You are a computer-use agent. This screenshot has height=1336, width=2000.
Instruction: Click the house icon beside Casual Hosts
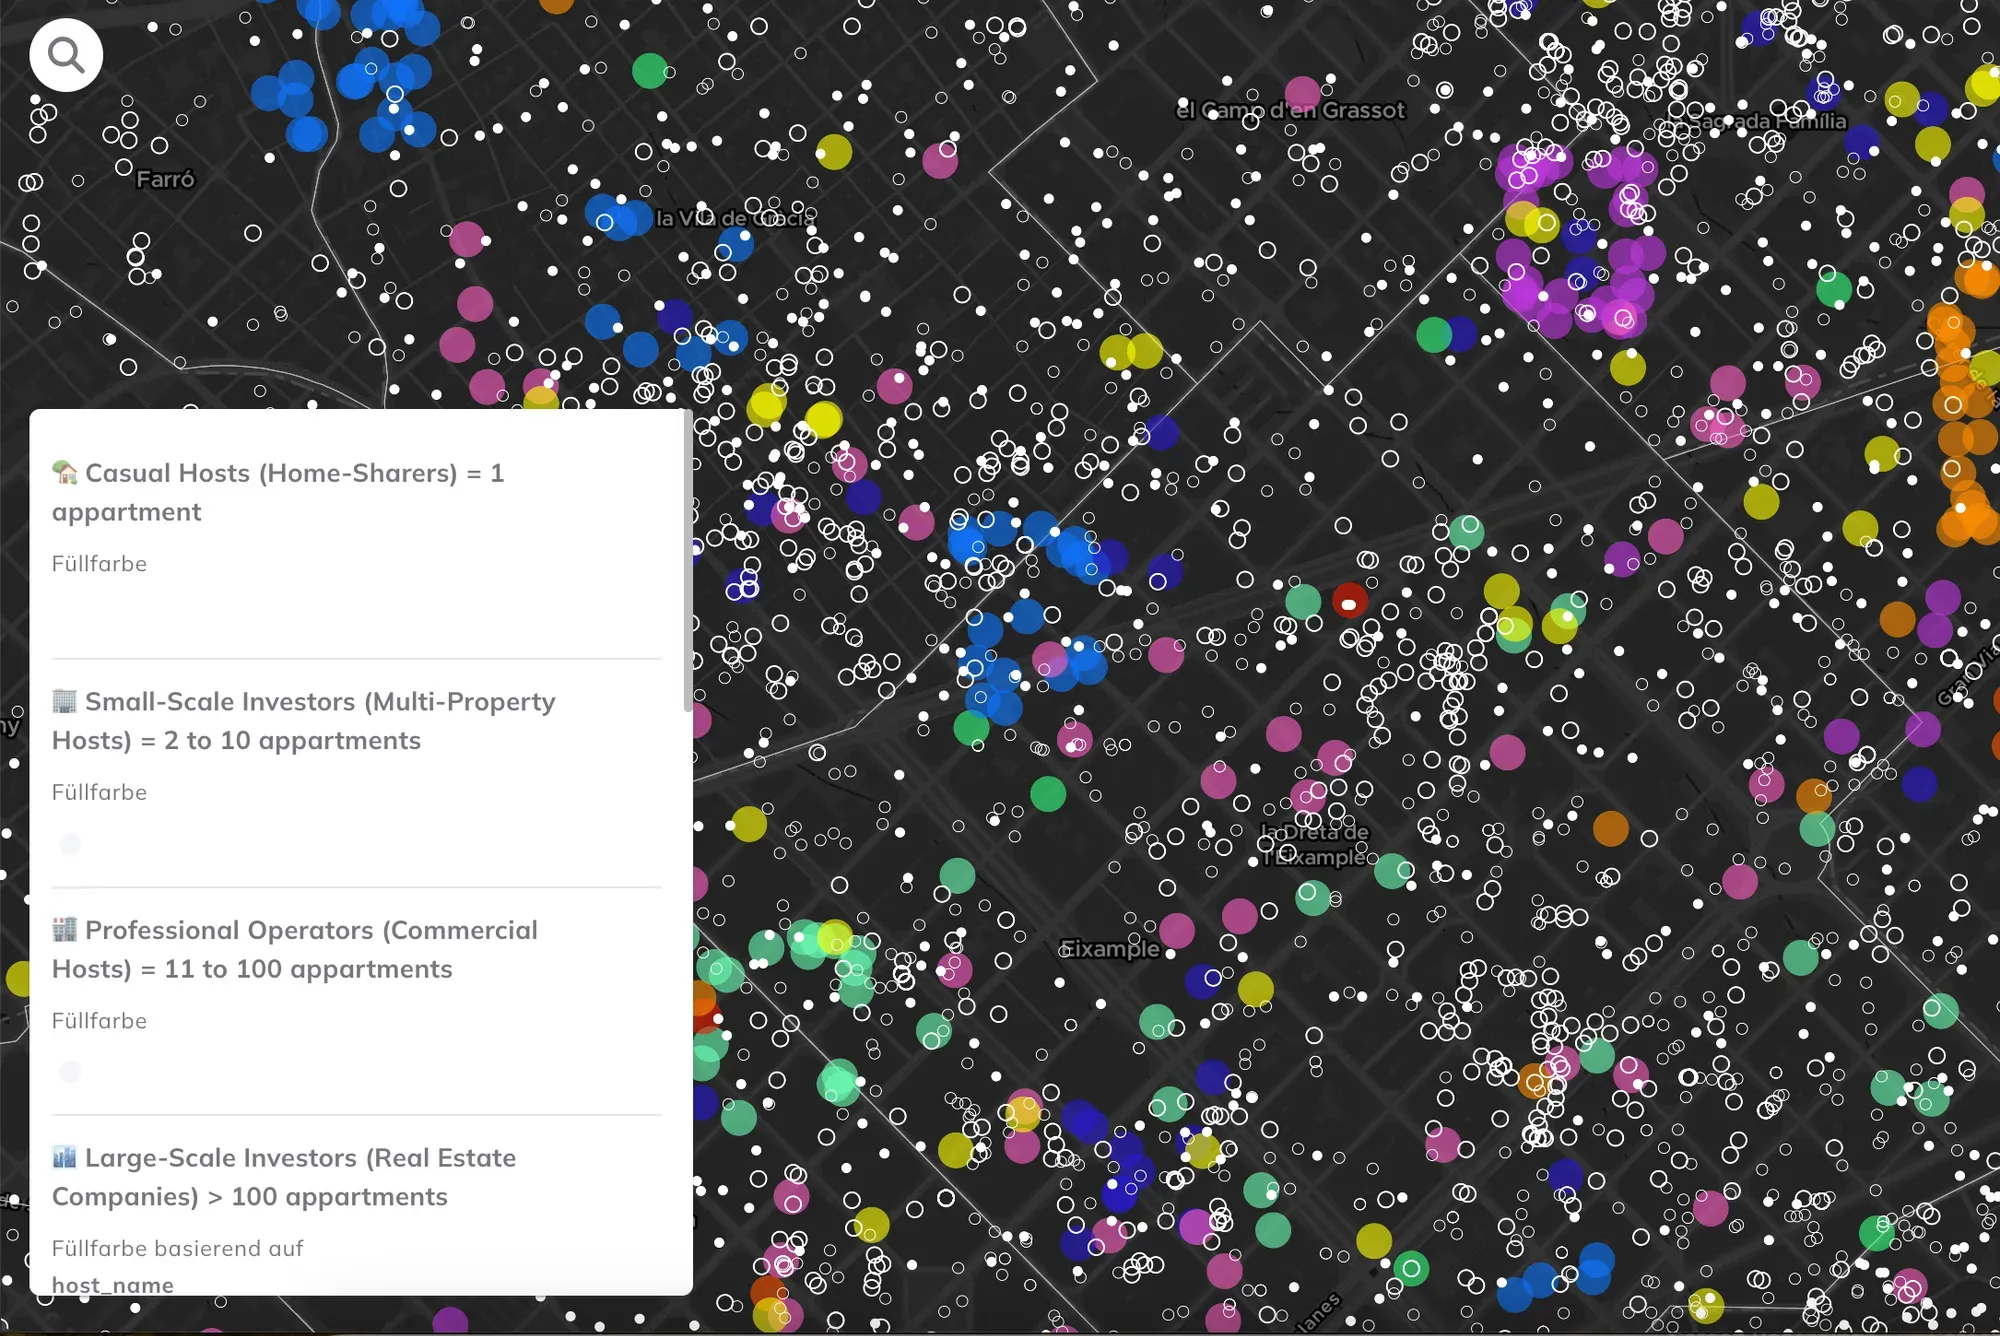[x=65, y=472]
